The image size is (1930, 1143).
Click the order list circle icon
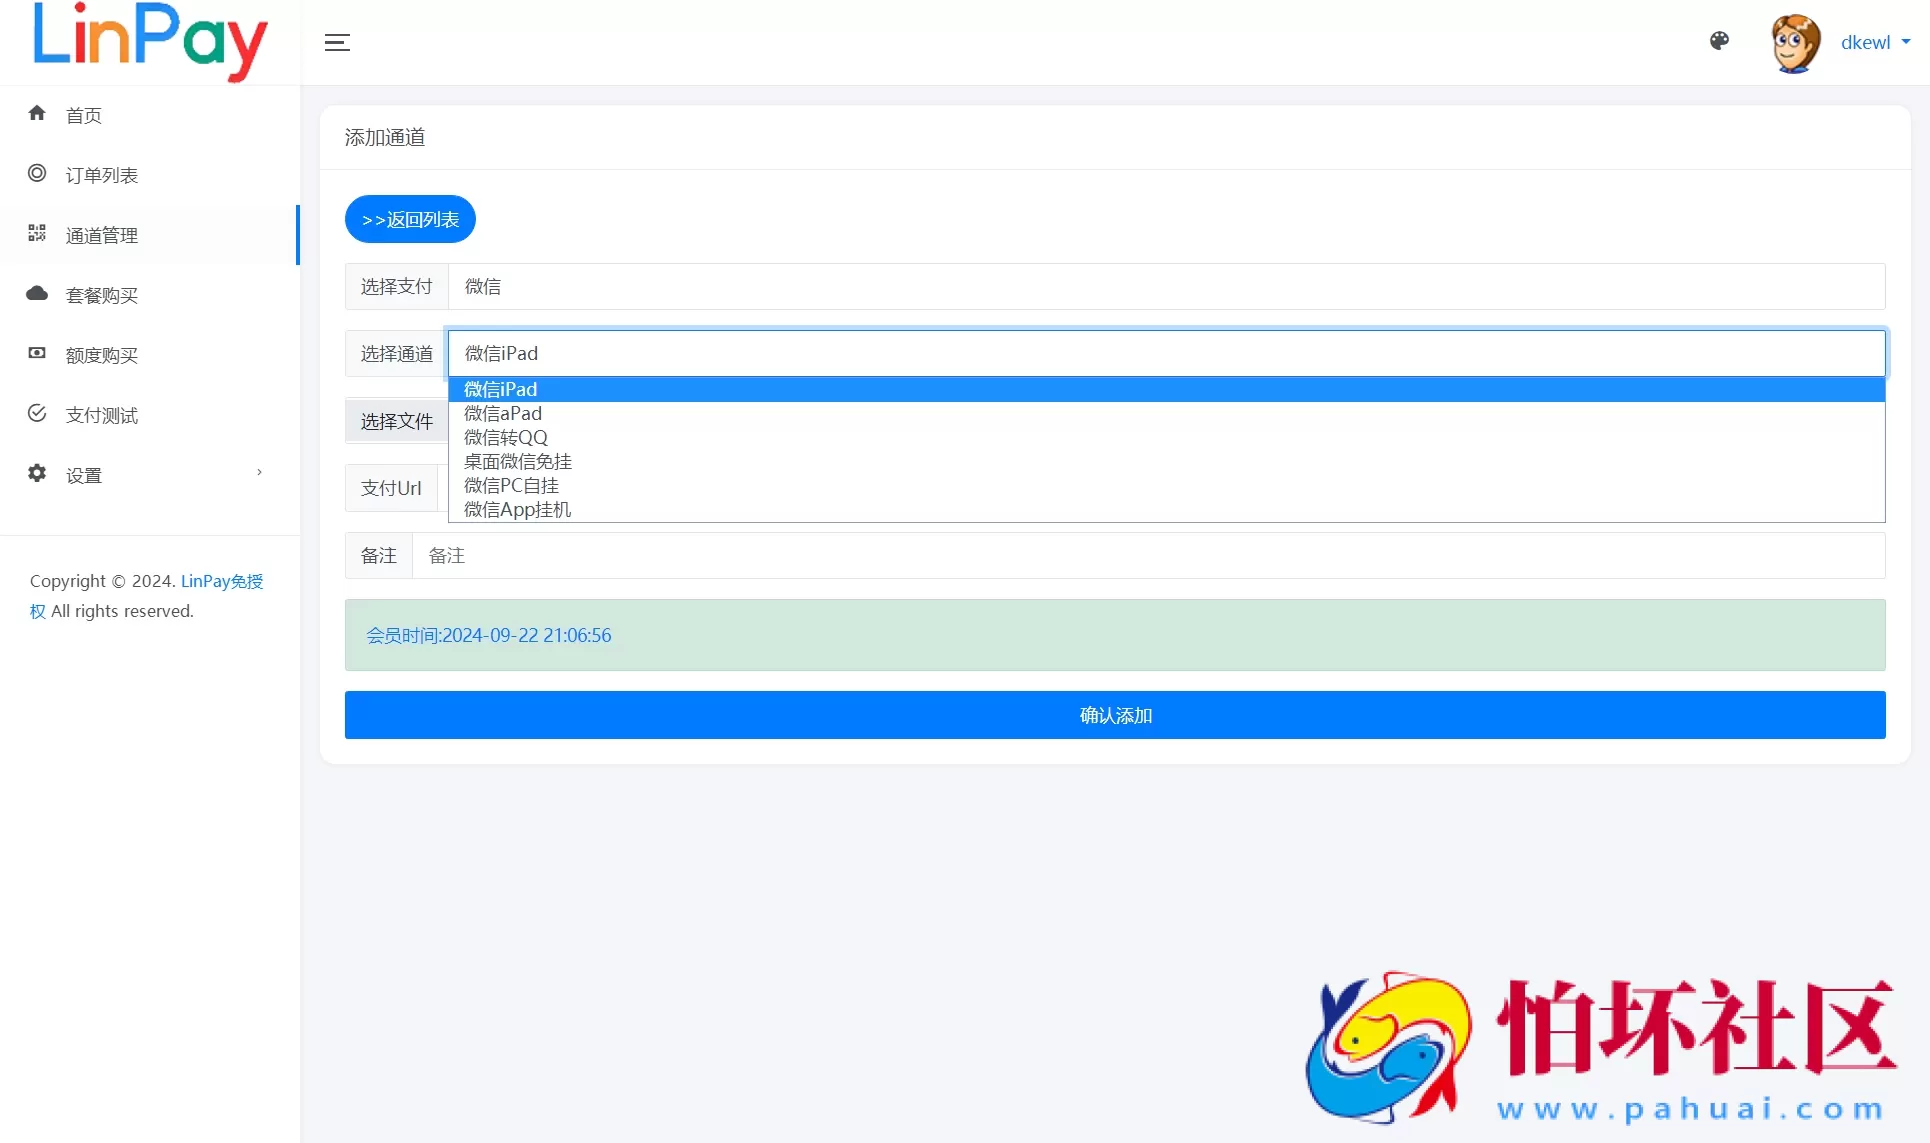(37, 173)
